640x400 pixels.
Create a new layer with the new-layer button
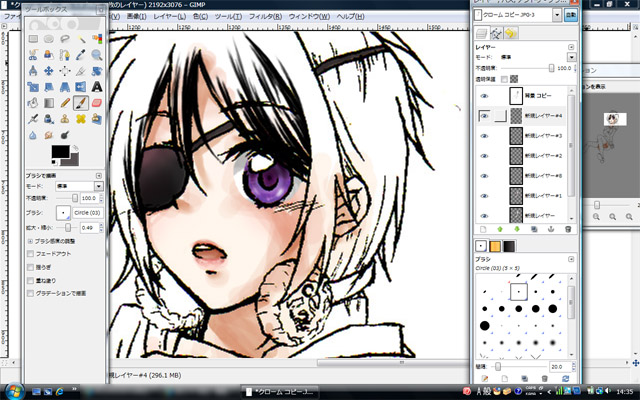point(483,229)
